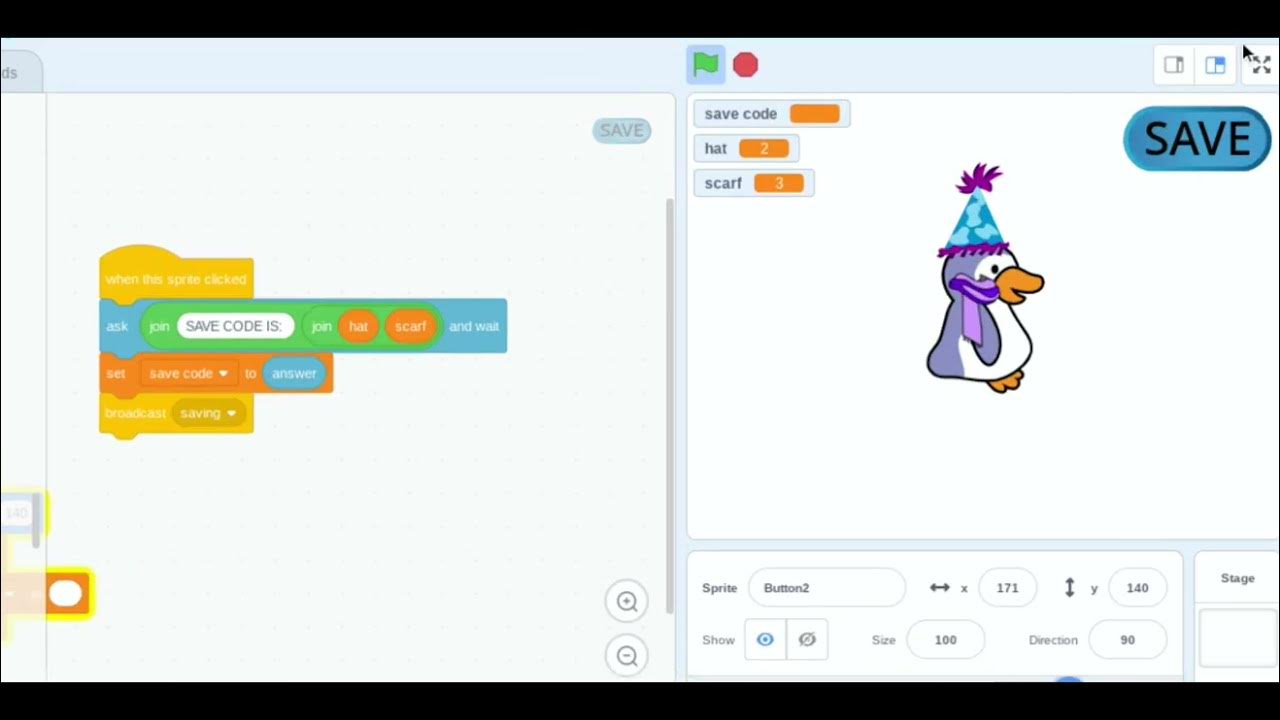
Task: Hide the sprite with crossed eye icon
Action: pyautogui.click(x=807, y=640)
